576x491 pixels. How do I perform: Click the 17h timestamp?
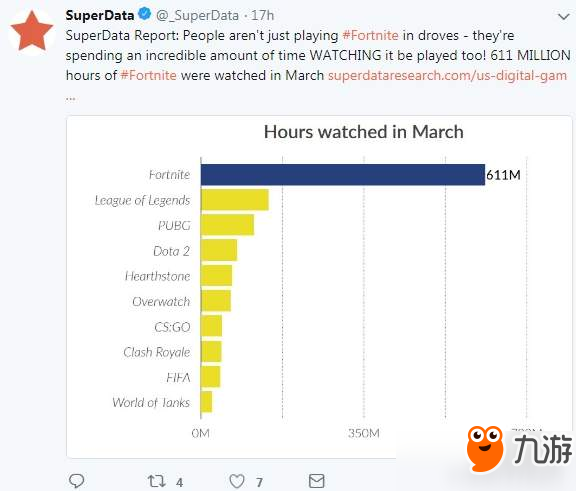coord(262,15)
